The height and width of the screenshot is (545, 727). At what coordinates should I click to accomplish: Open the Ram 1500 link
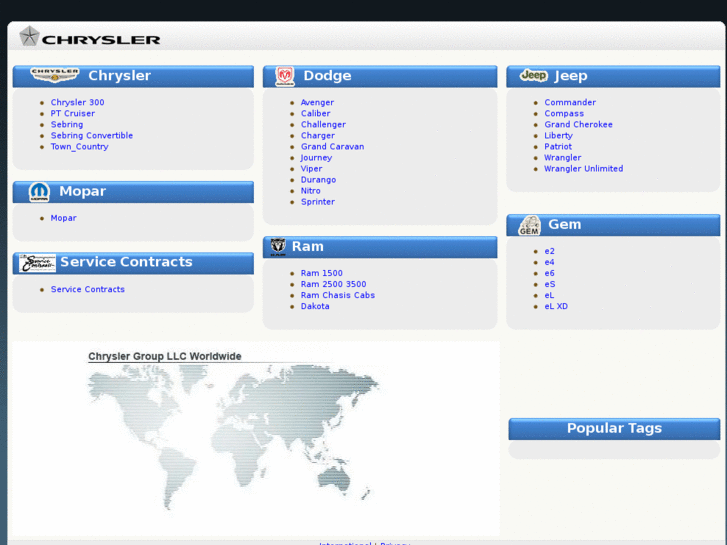pos(321,273)
